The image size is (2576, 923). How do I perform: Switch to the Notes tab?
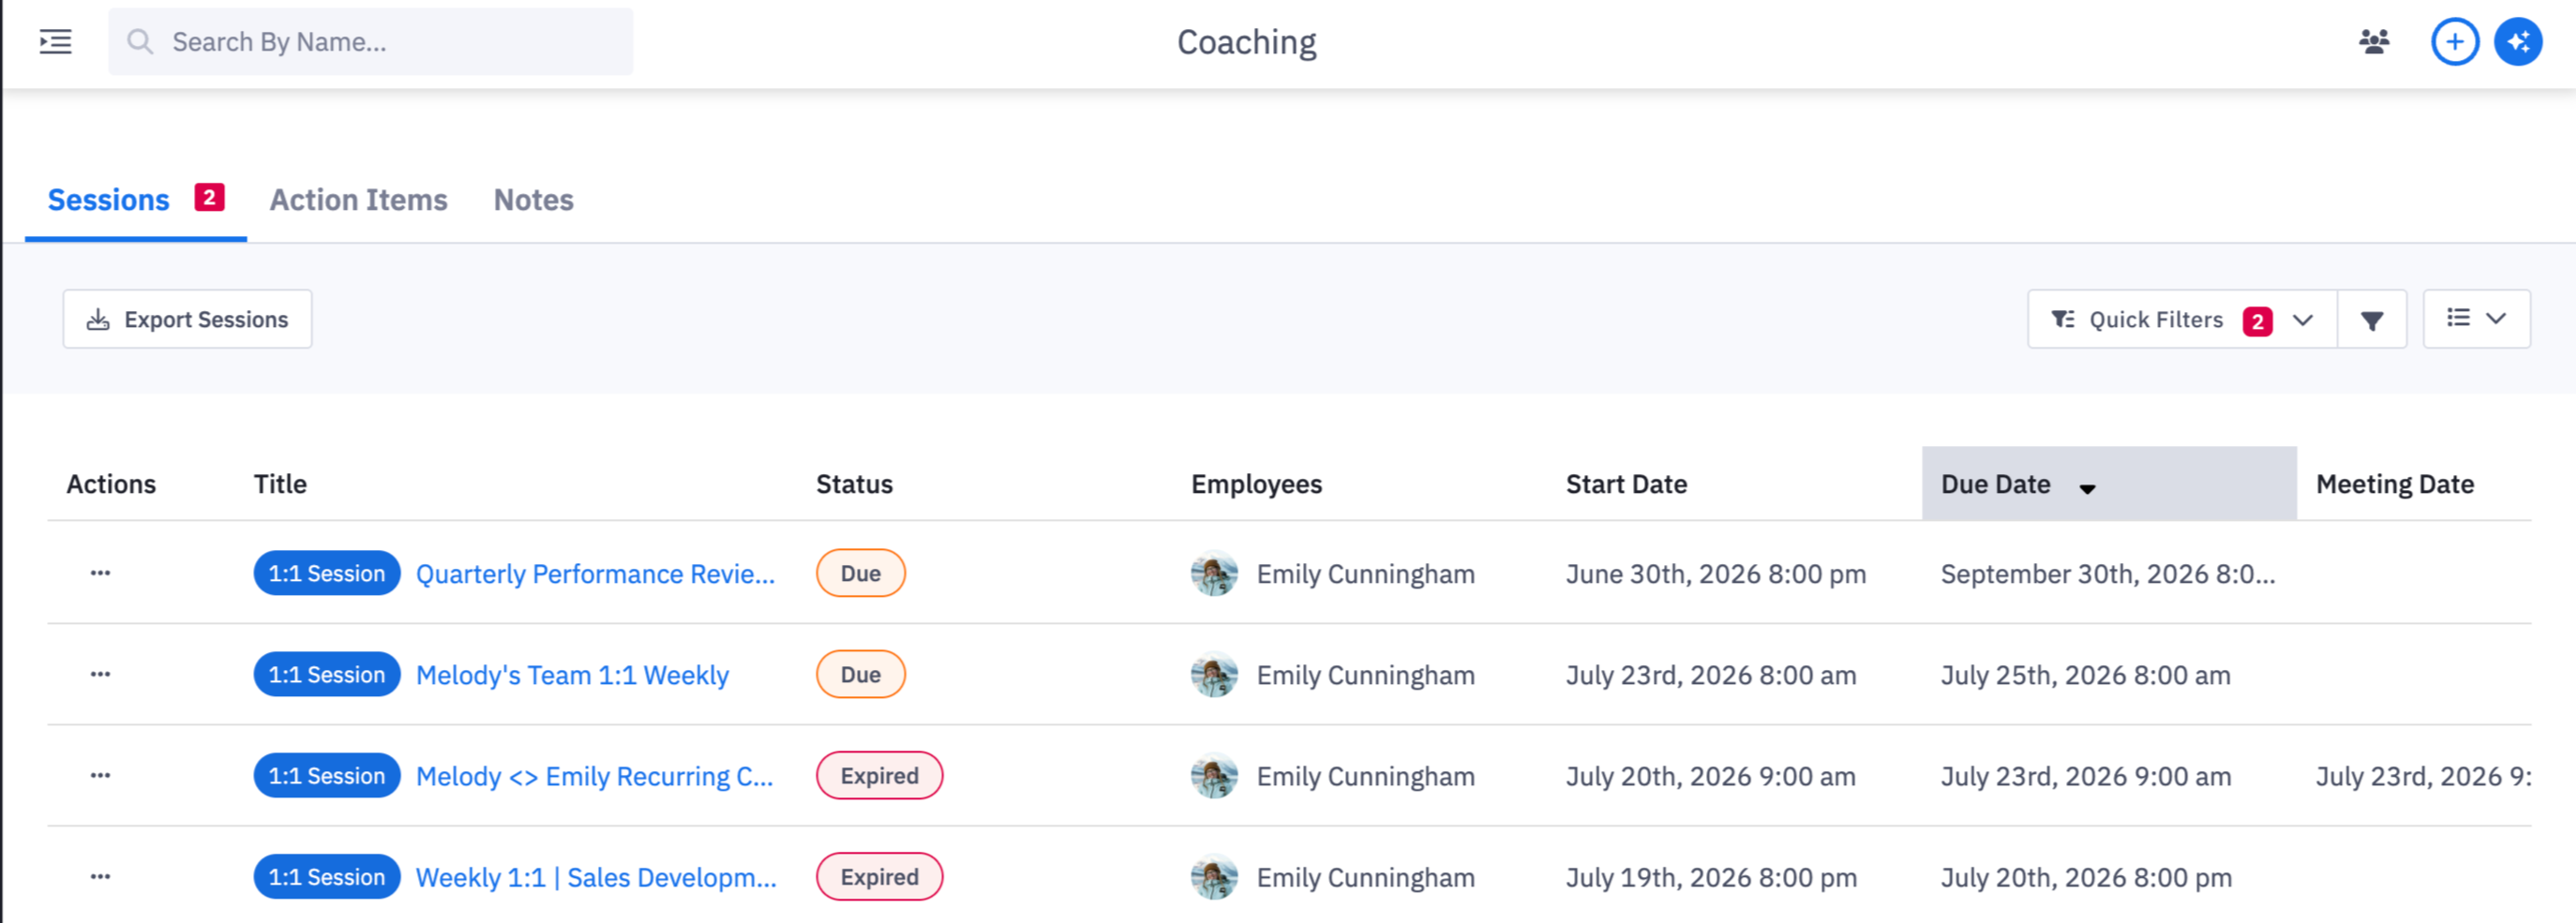click(533, 200)
